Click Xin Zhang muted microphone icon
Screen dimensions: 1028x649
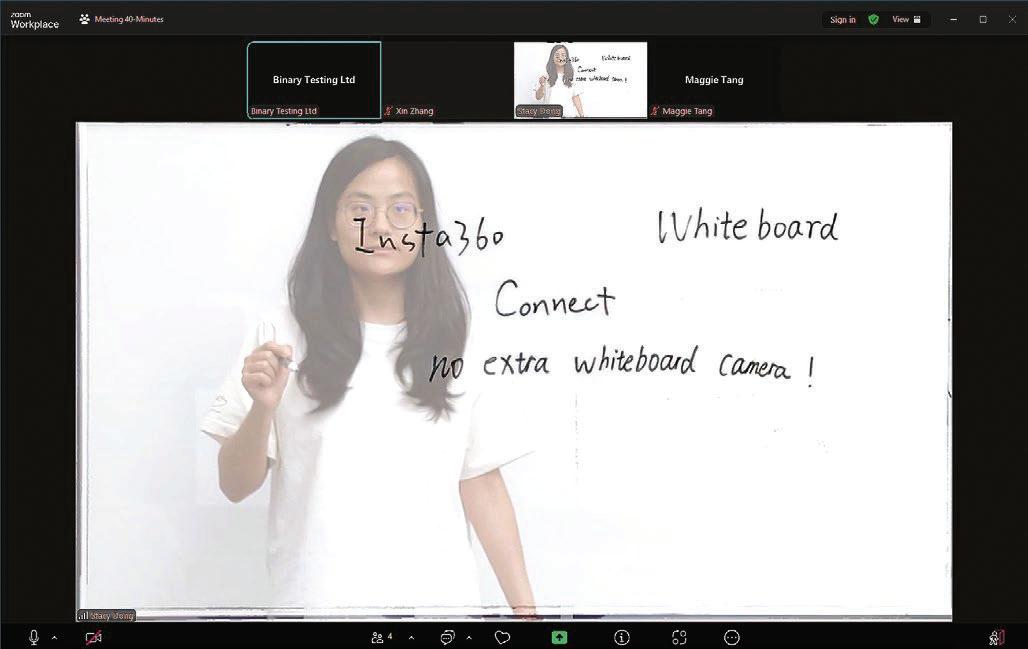click(388, 111)
